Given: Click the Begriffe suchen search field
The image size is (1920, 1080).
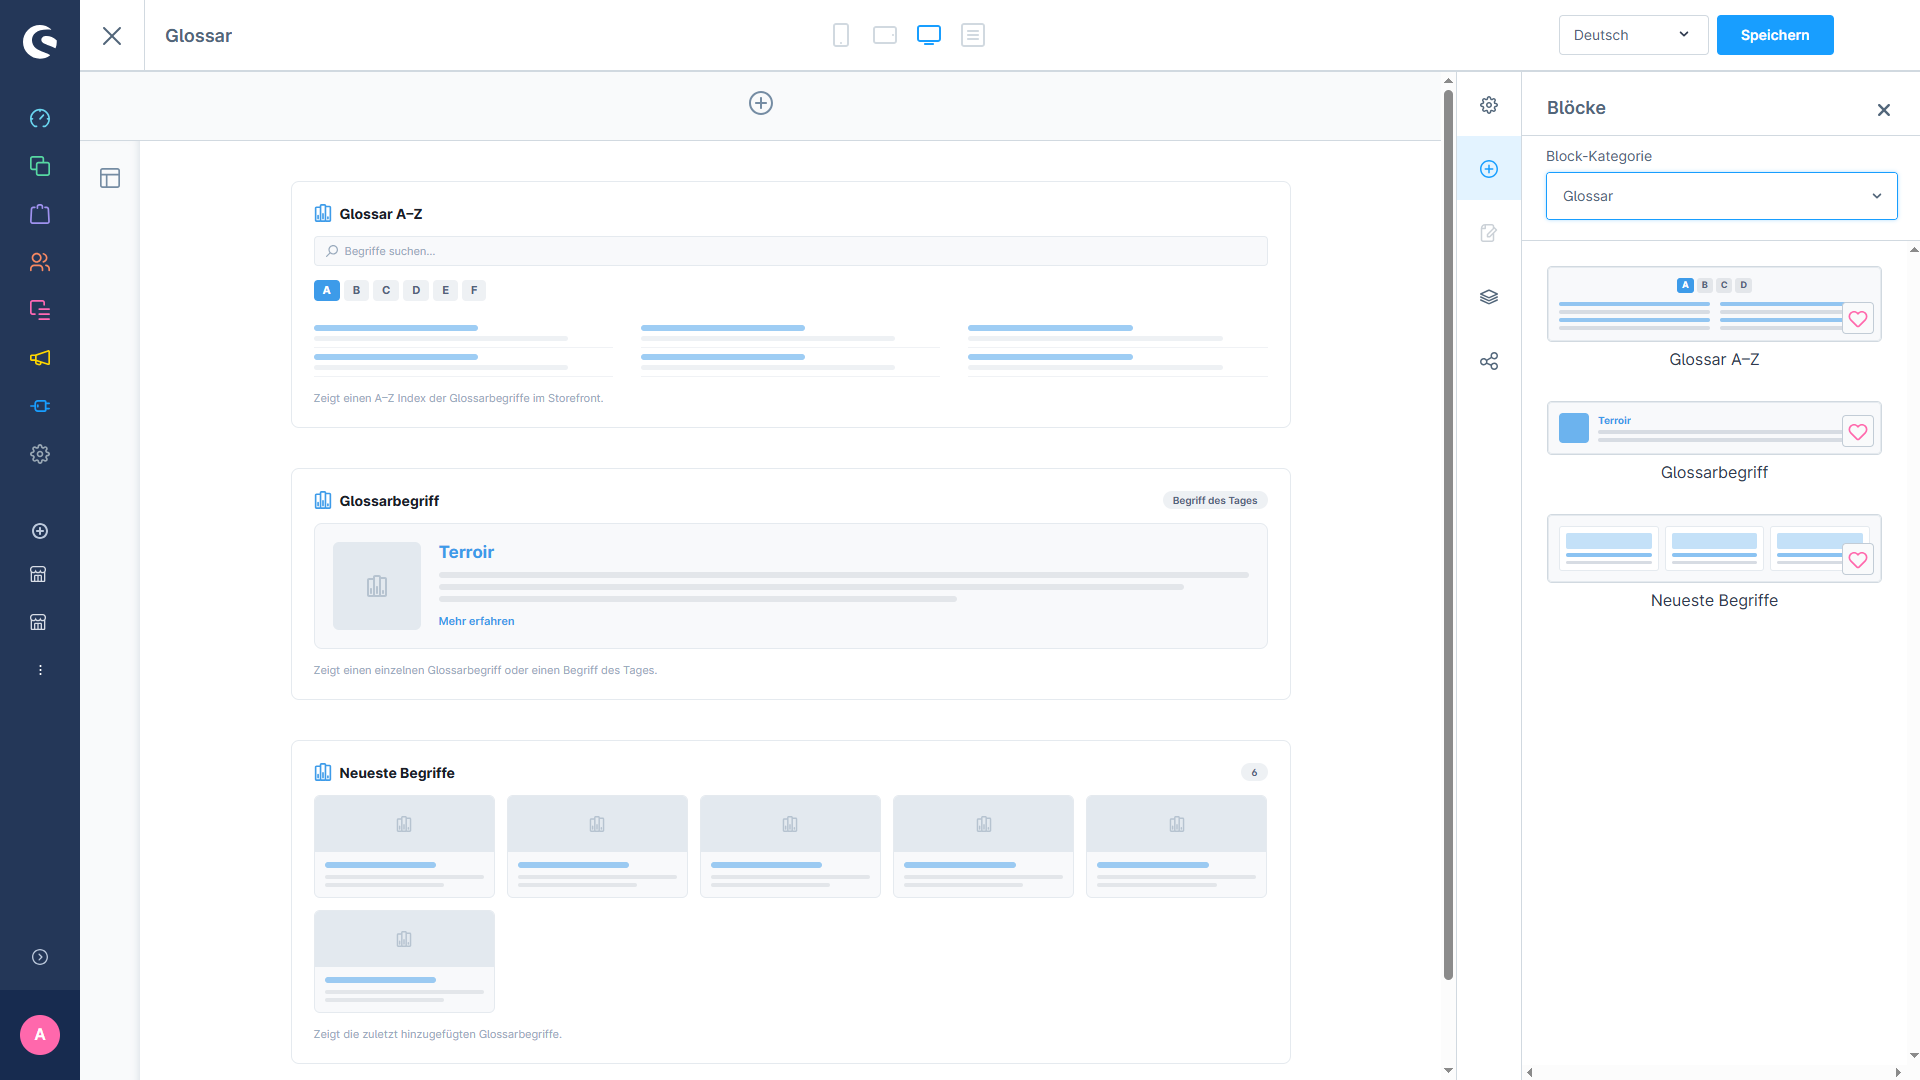Looking at the screenshot, I should pos(790,251).
